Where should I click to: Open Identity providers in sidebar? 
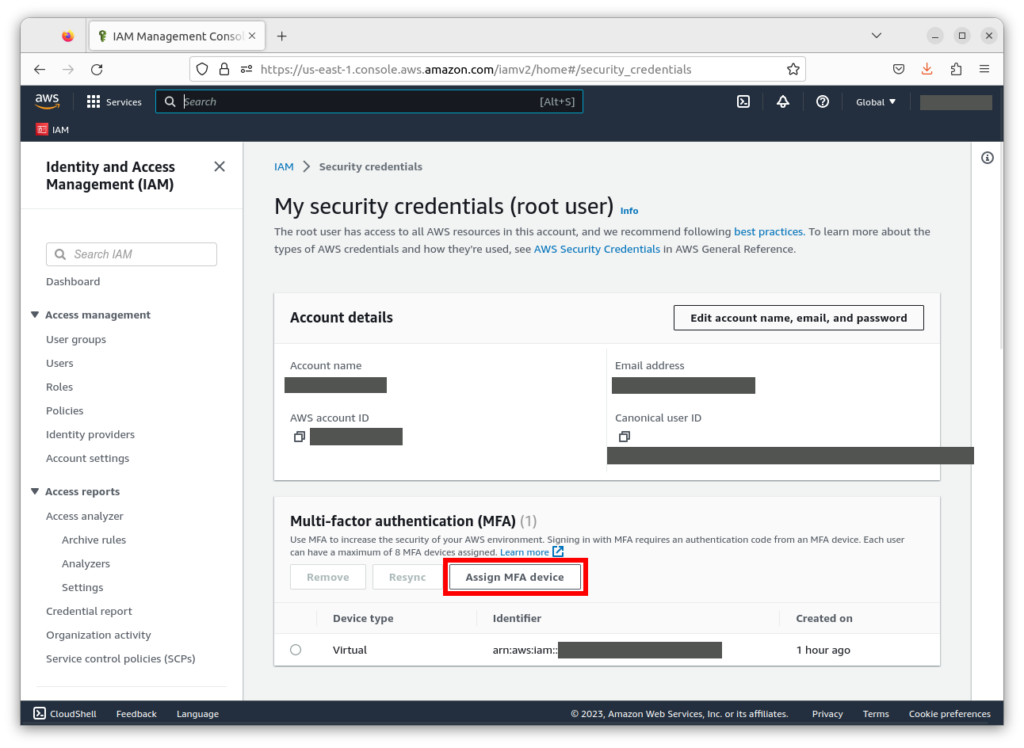tap(90, 434)
